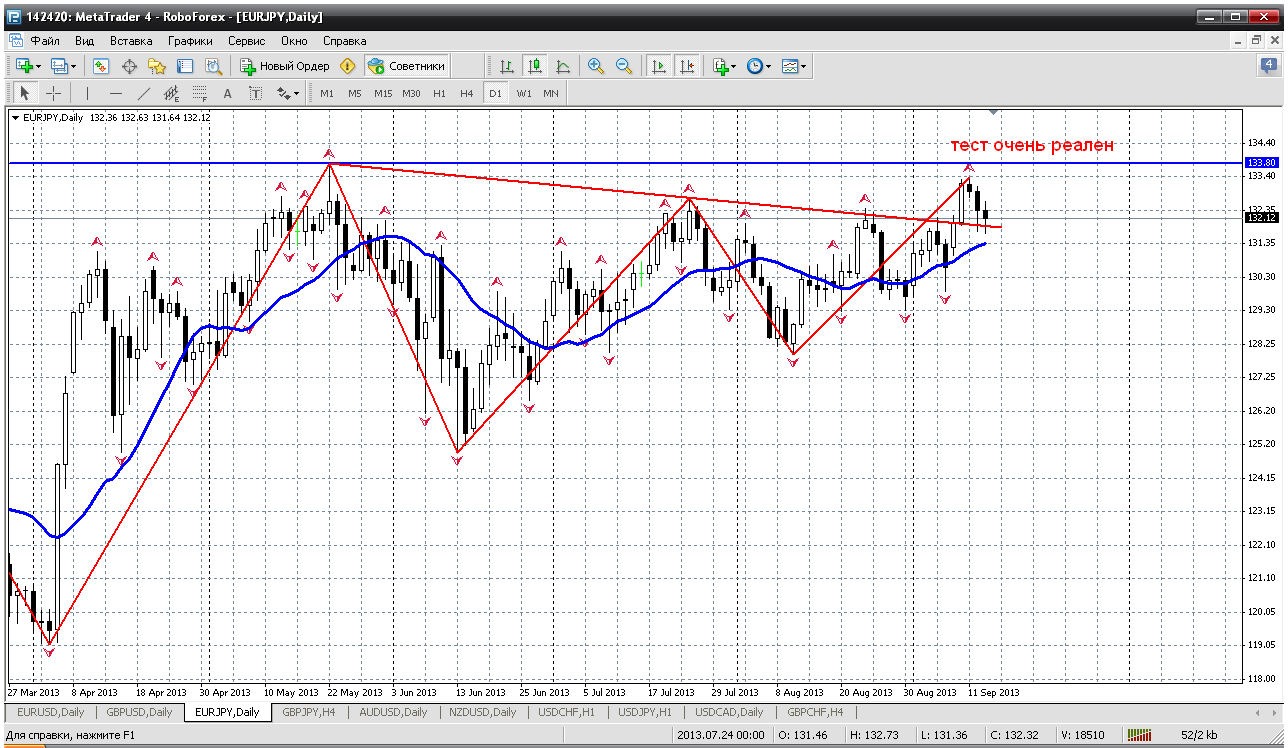Open the arrows objects dropdown
Screen dimensions: 1288x748
[288, 93]
